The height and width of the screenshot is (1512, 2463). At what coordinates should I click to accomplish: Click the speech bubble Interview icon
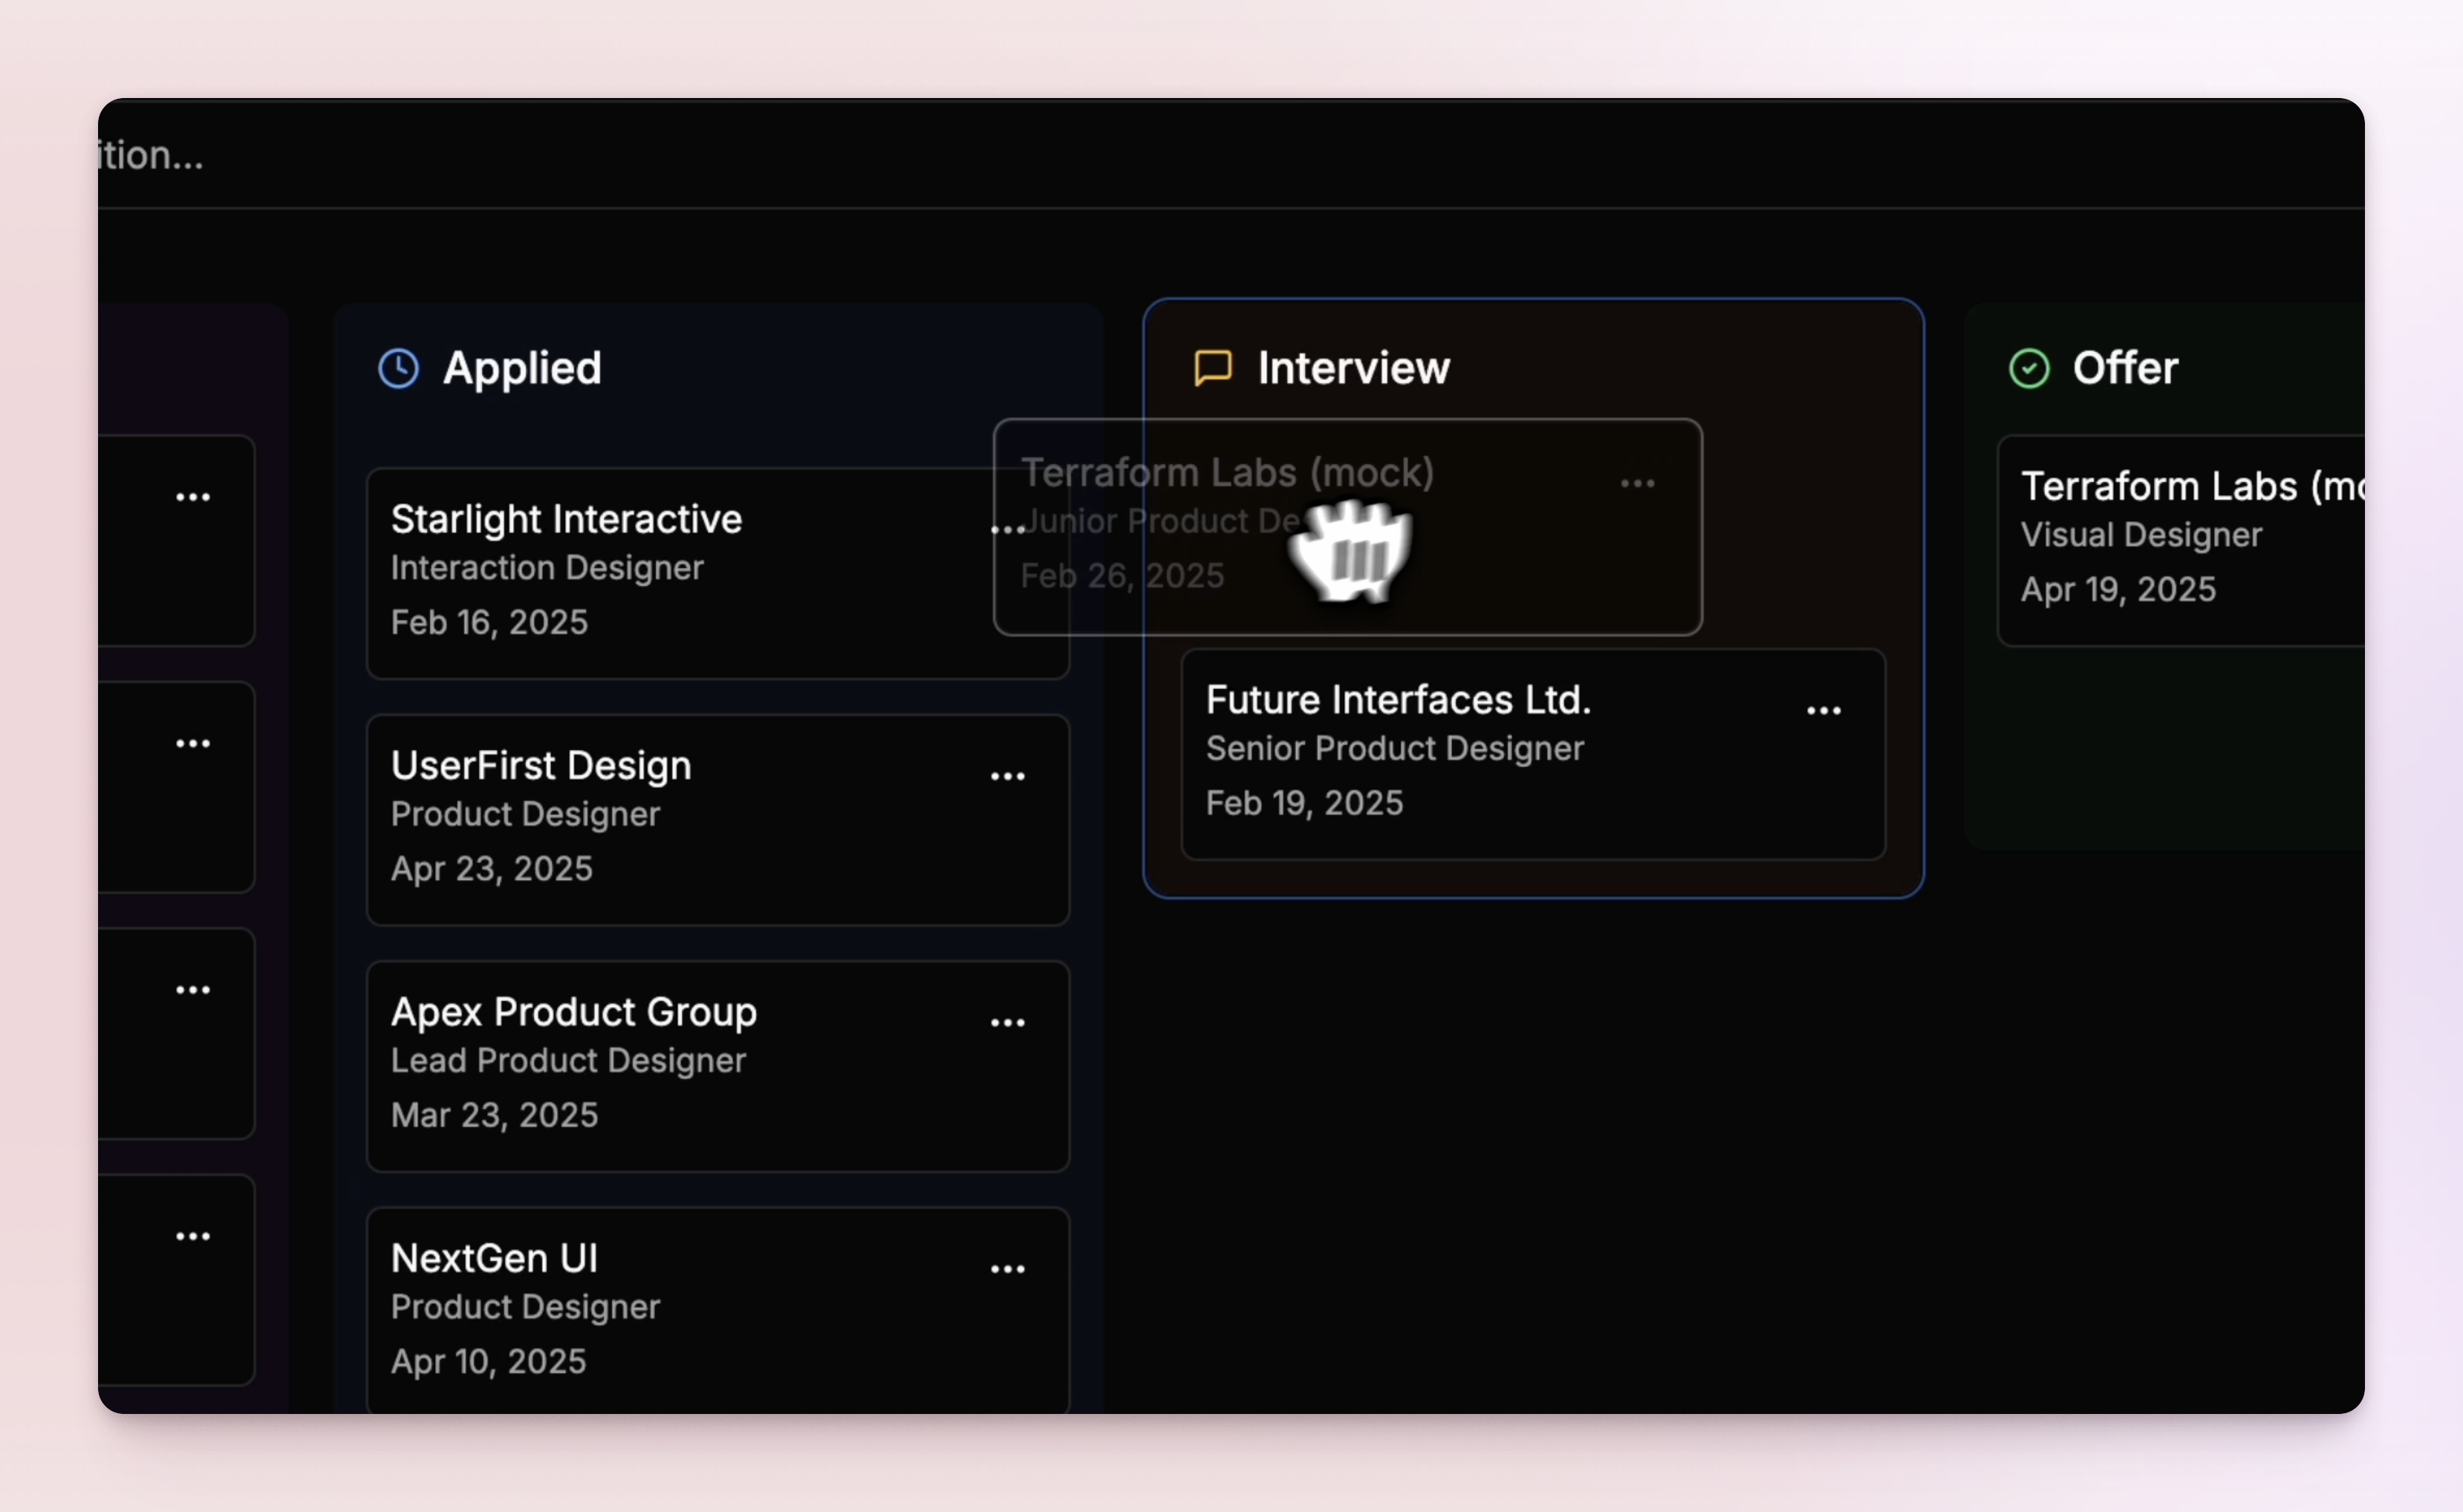pyautogui.click(x=1213, y=368)
